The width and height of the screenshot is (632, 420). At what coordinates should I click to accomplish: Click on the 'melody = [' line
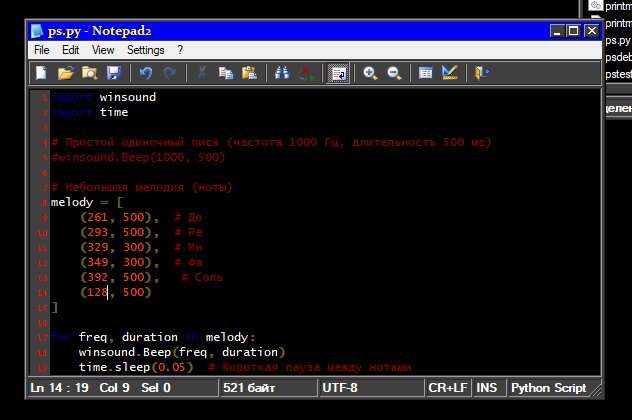(87, 202)
